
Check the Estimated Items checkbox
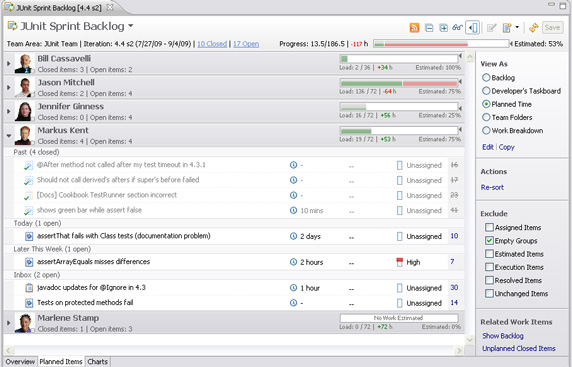pyautogui.click(x=489, y=254)
